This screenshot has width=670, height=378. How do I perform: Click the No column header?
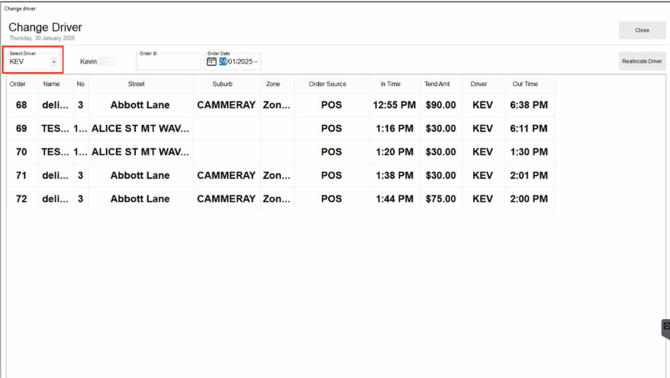(80, 84)
